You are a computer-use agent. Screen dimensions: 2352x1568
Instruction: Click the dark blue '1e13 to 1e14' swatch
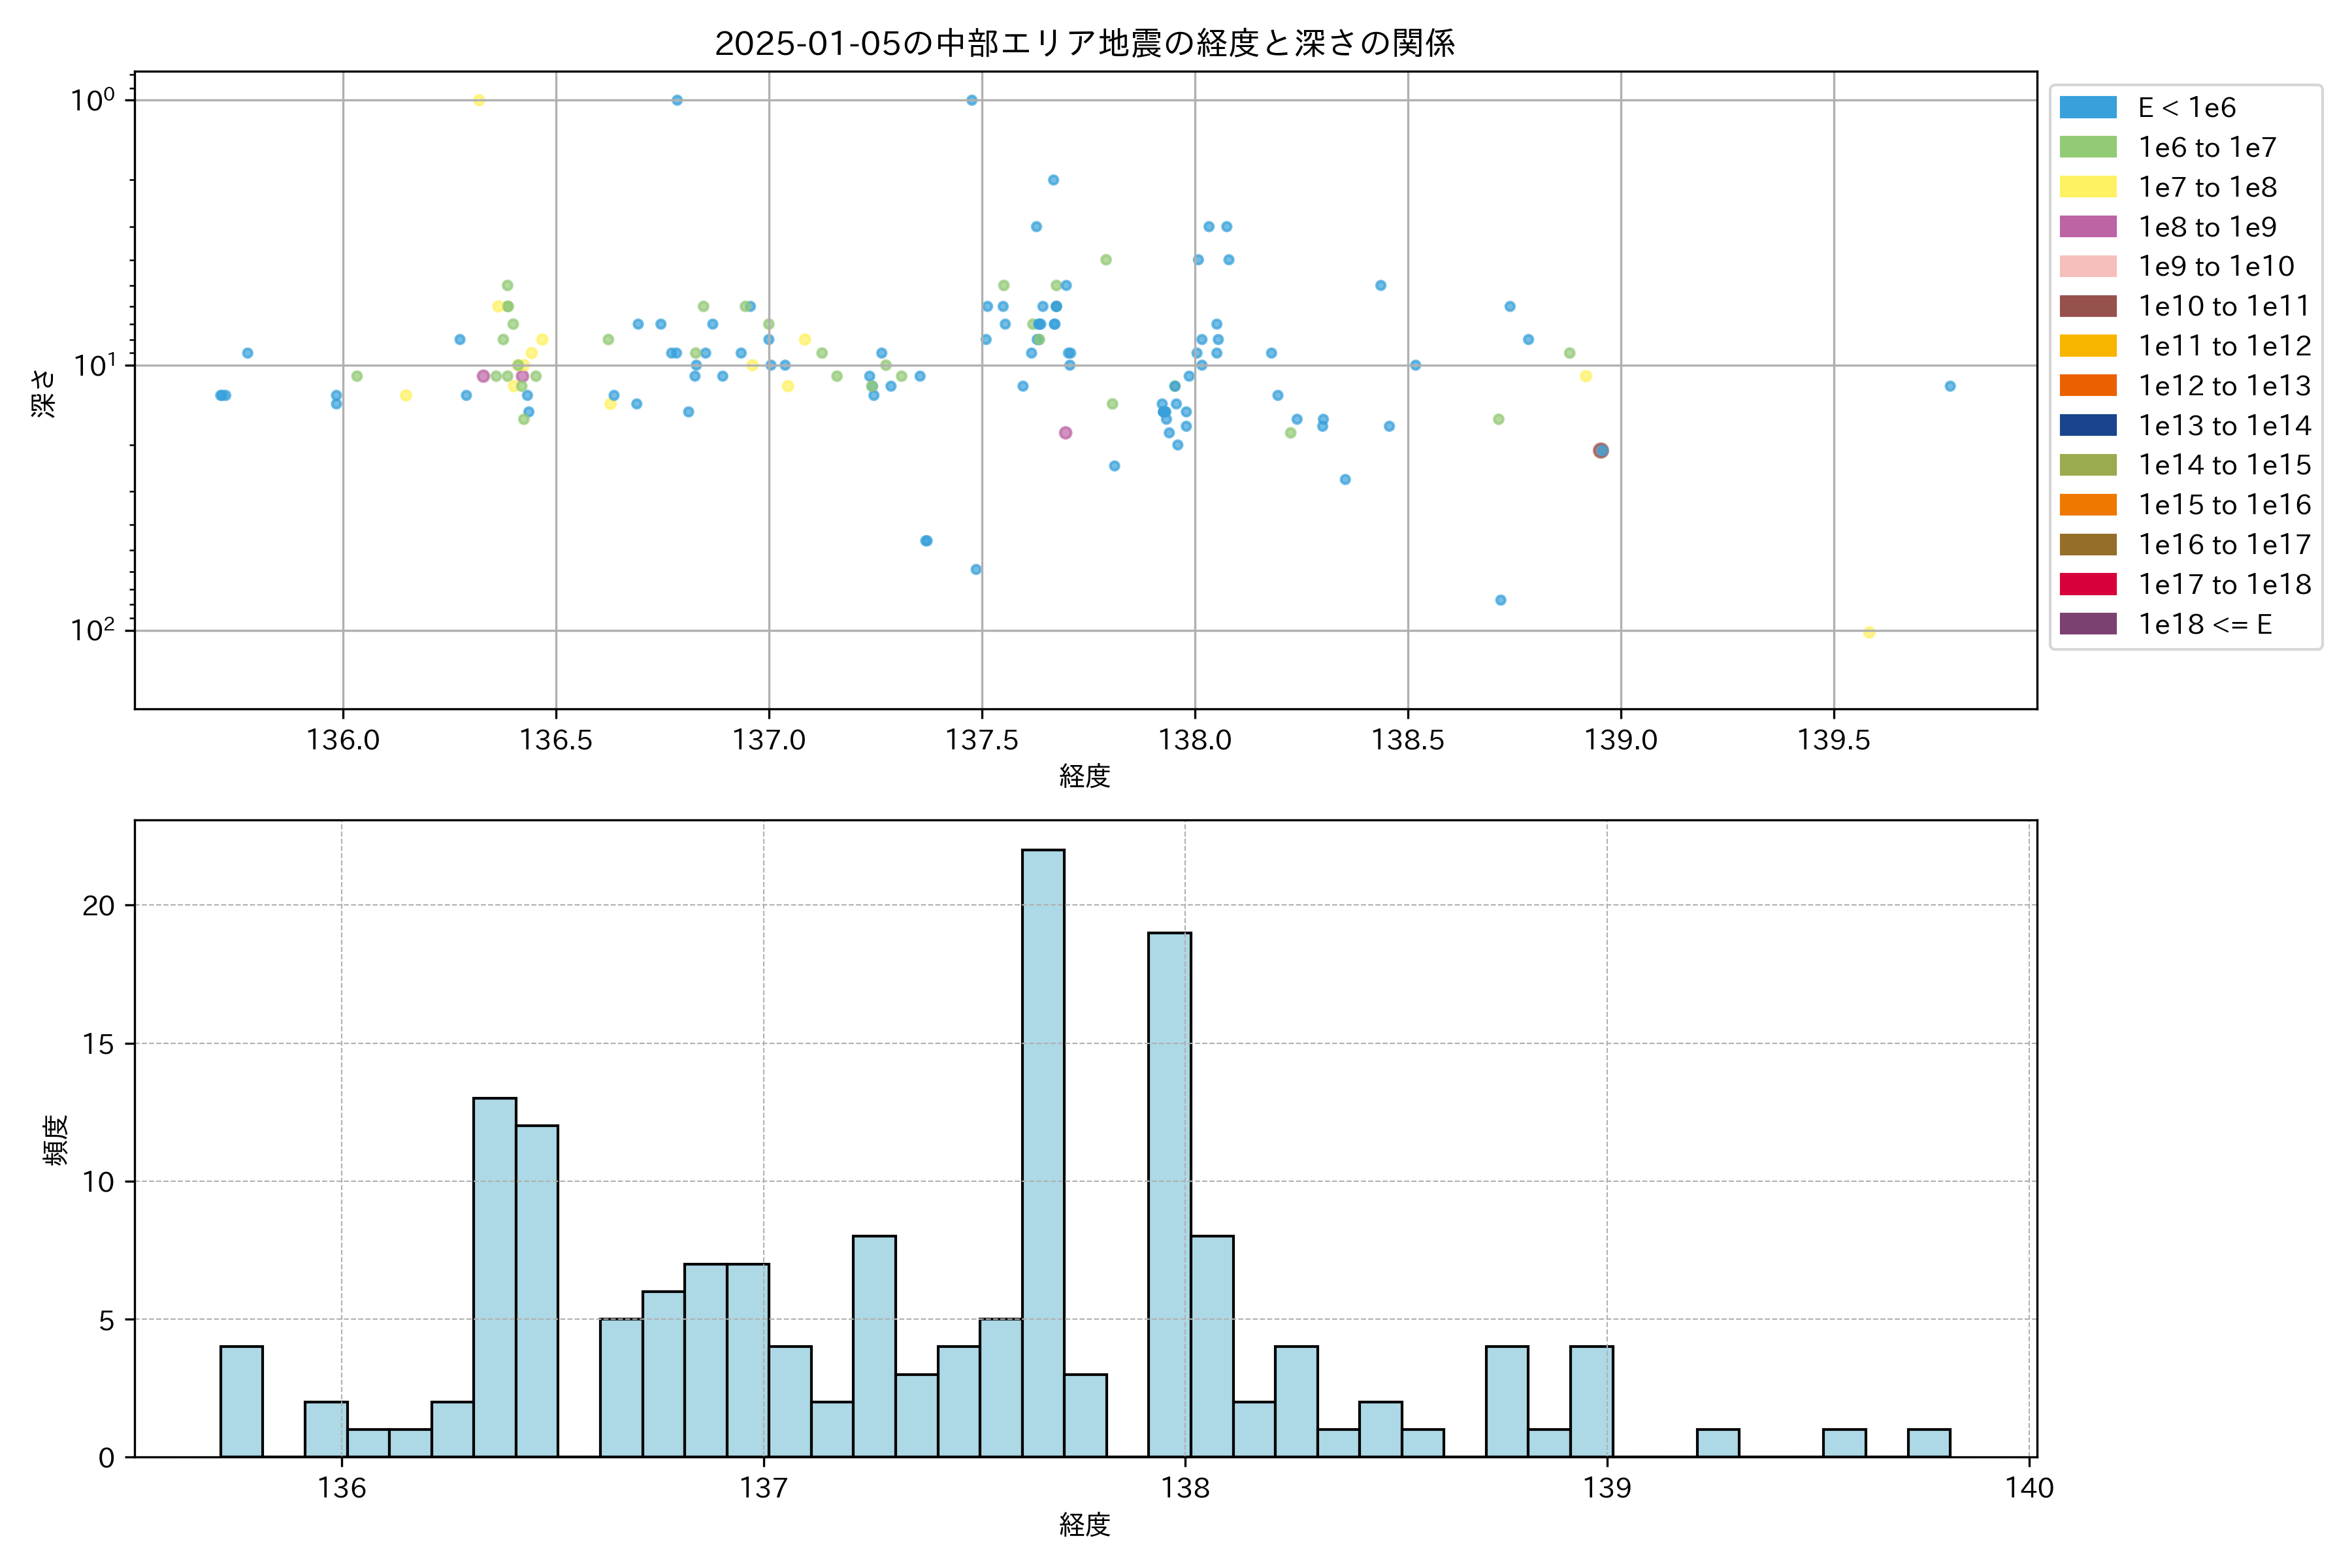click(x=2088, y=425)
